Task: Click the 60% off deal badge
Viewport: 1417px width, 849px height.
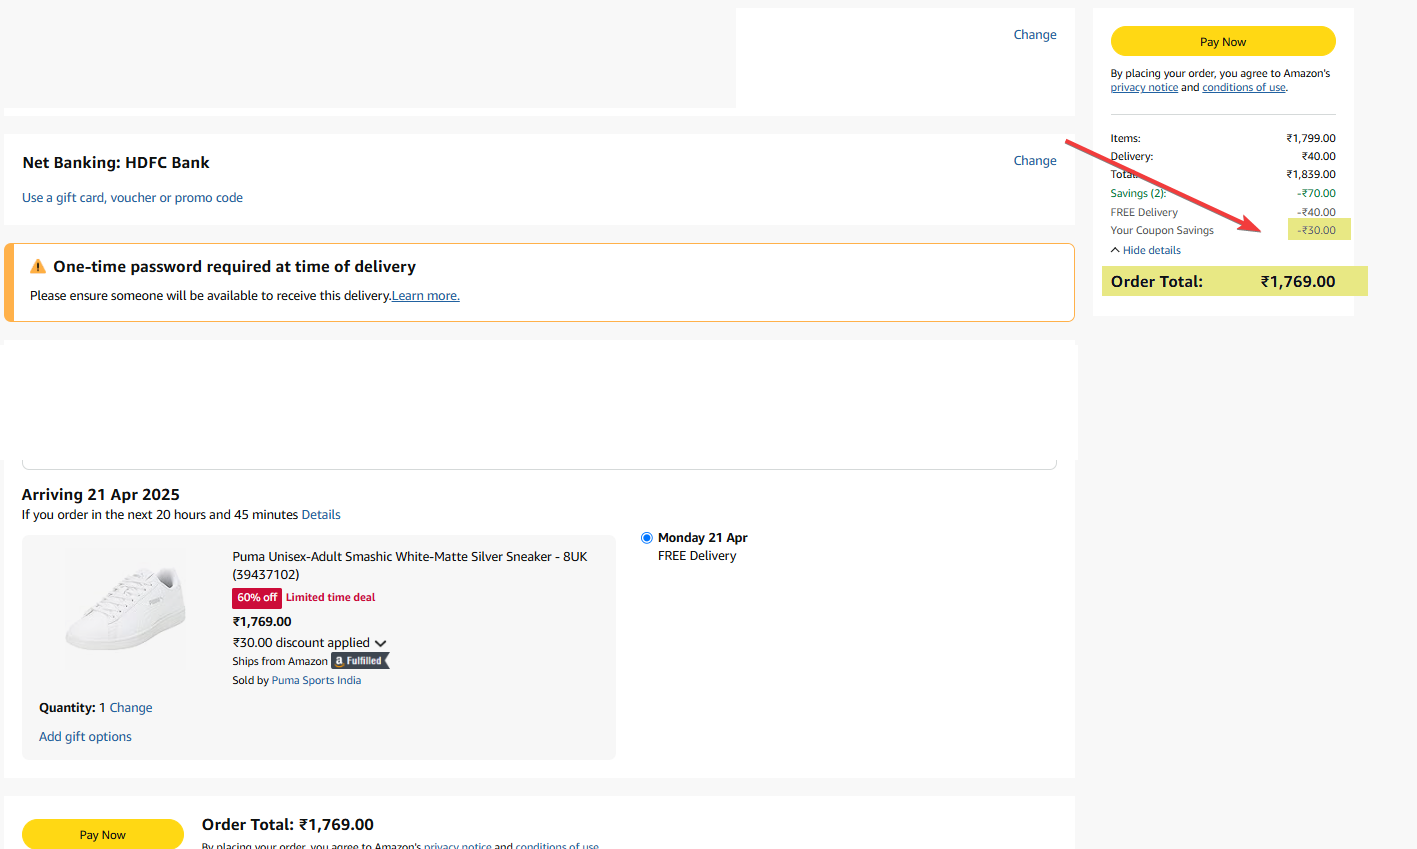Action: (257, 598)
